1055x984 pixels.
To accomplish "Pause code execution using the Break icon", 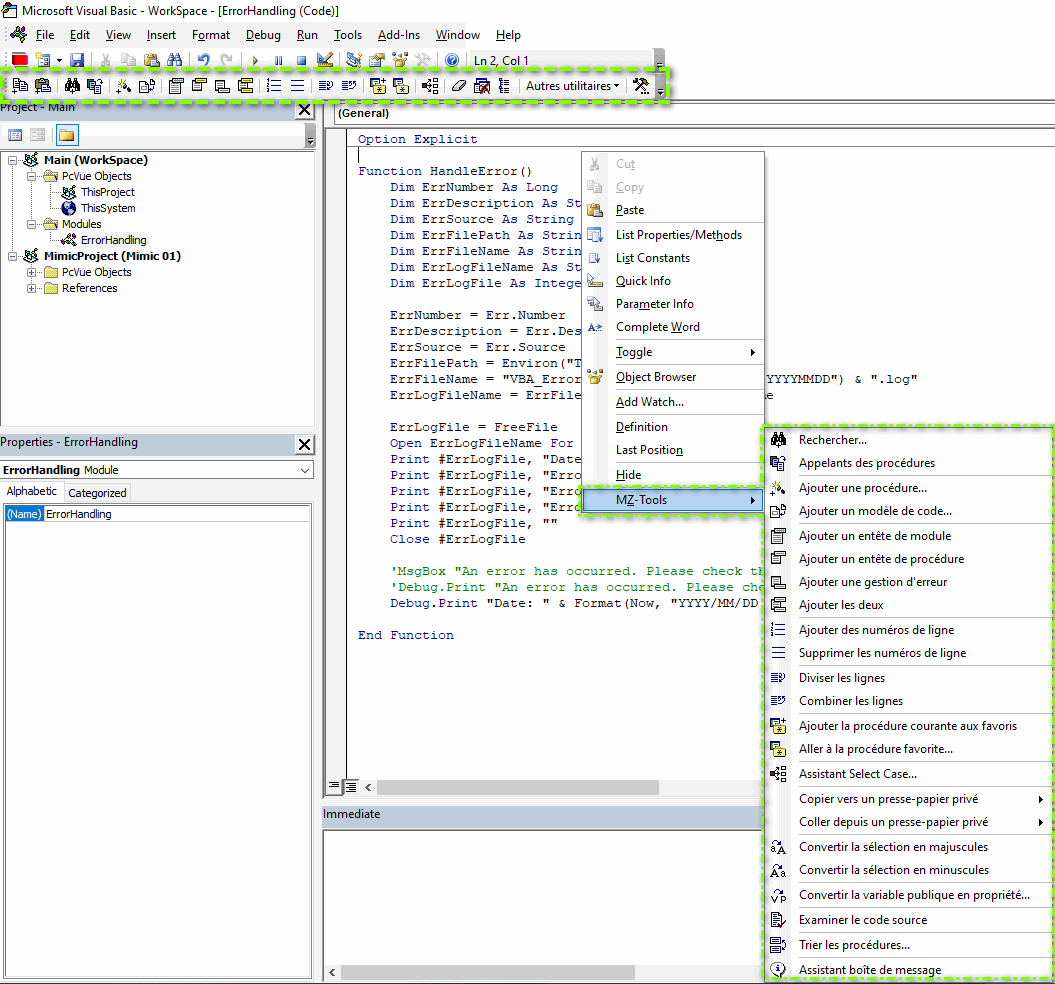I will (280, 60).
